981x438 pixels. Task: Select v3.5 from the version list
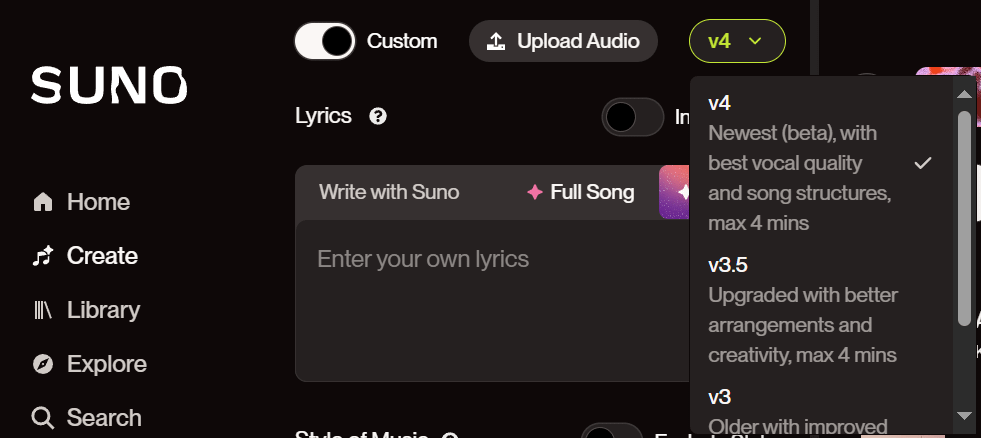(802, 310)
